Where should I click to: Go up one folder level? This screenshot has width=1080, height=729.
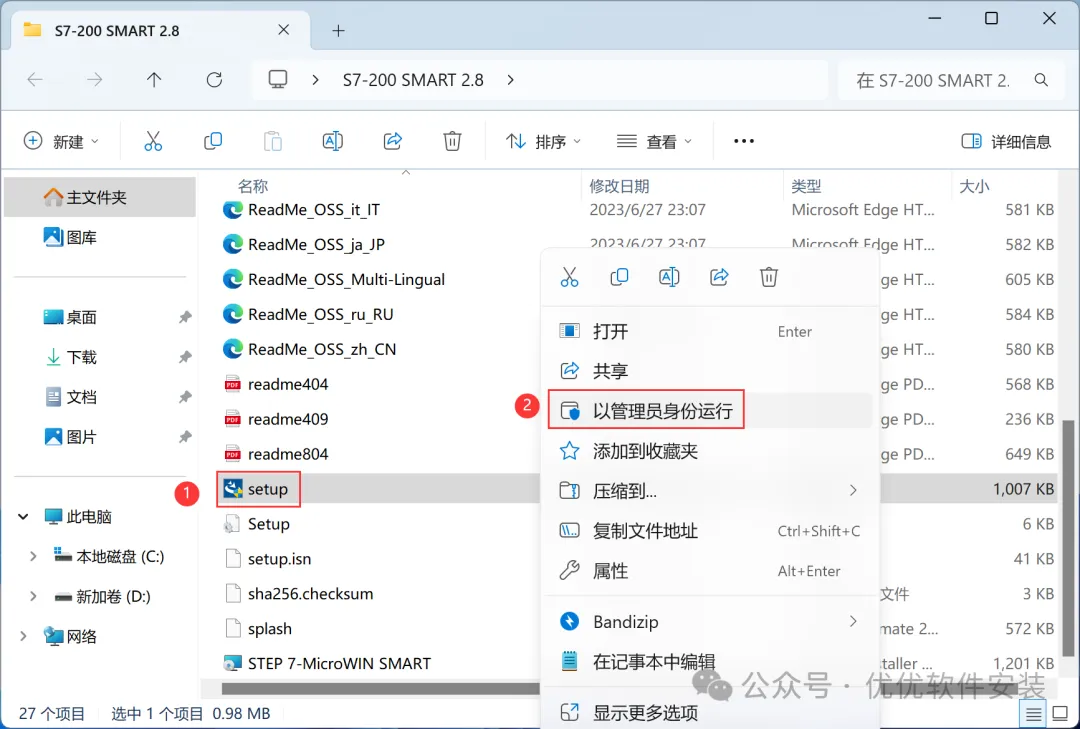tap(154, 80)
